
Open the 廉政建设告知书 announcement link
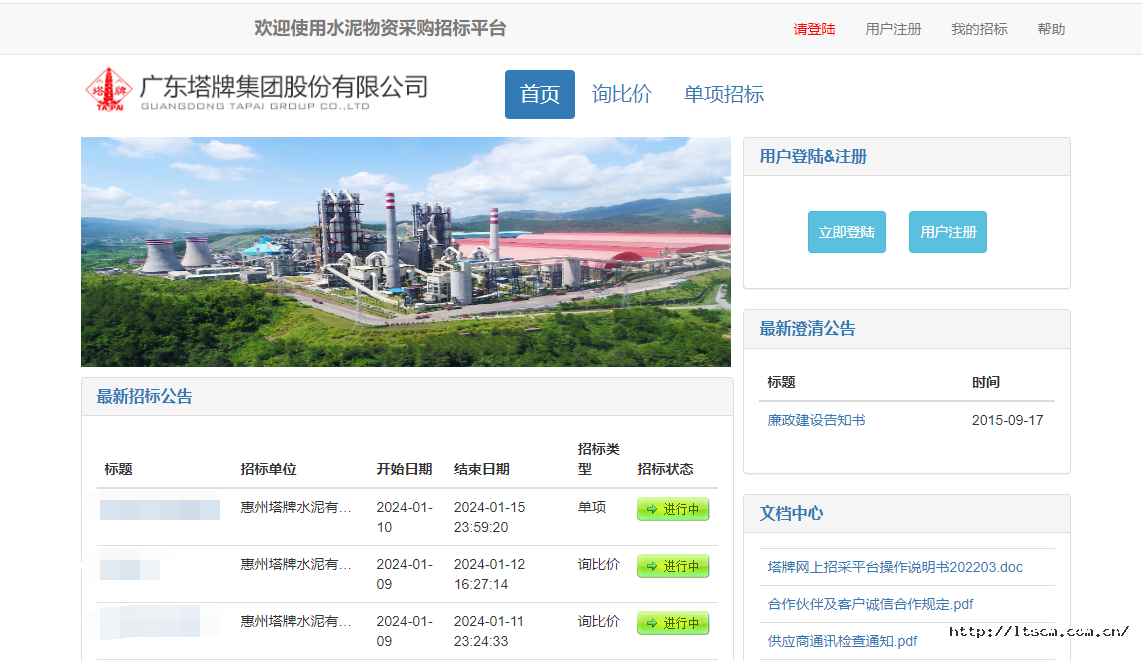816,420
